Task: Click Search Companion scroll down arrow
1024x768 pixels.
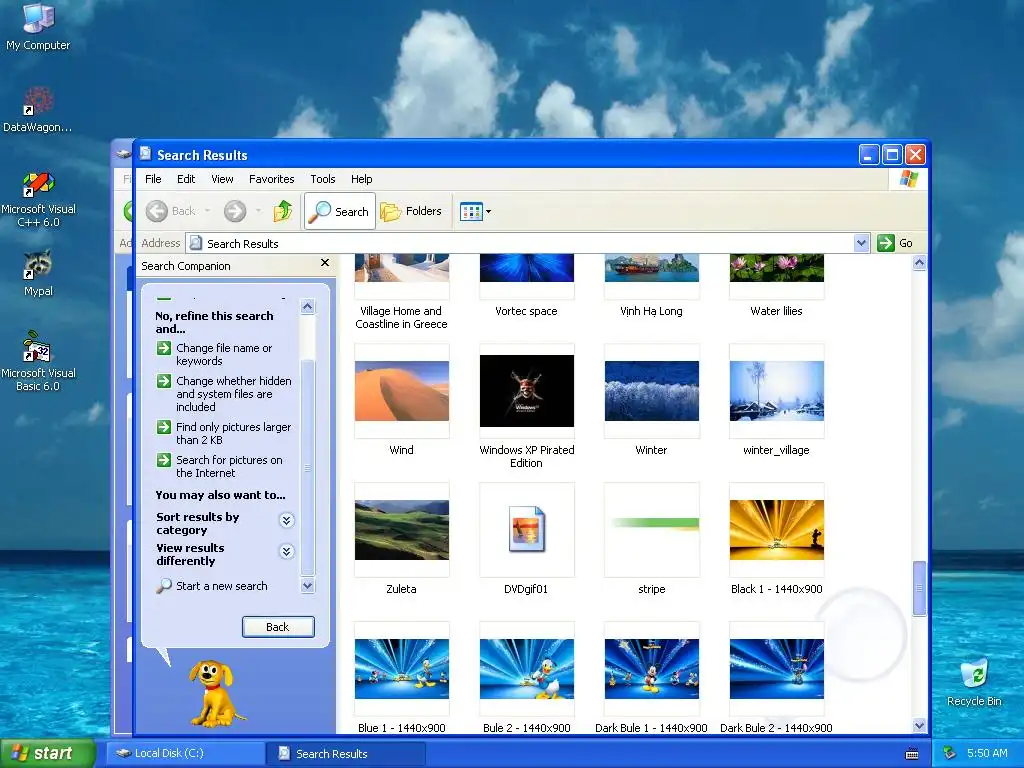Action: [x=308, y=586]
